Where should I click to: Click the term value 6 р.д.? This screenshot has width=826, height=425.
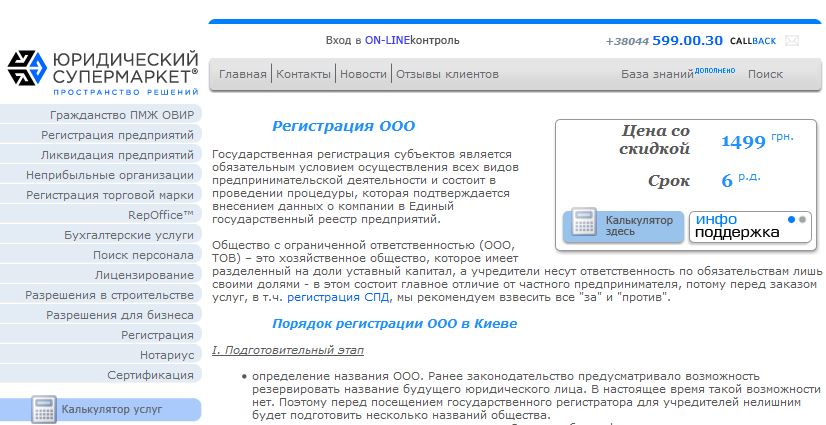pos(741,180)
